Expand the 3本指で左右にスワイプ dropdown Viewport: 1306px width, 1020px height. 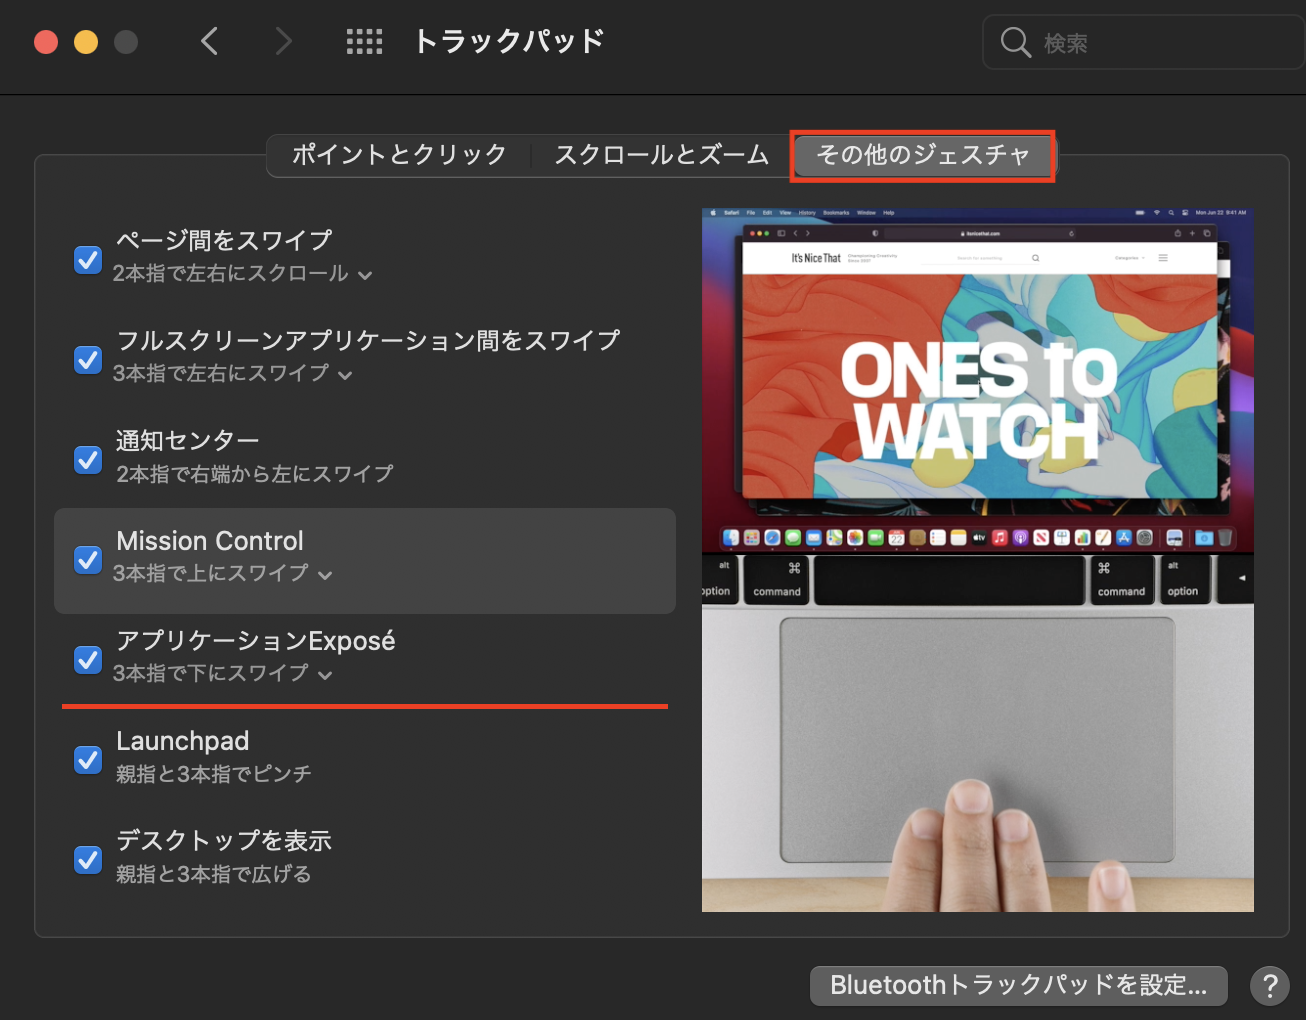[x=232, y=374]
